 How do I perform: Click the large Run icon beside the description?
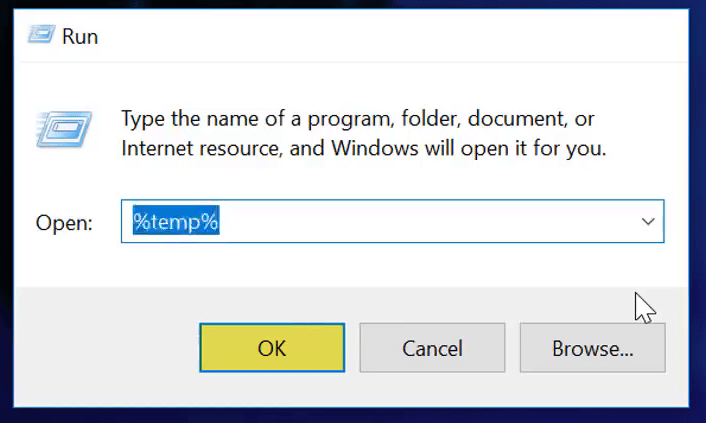pos(64,129)
